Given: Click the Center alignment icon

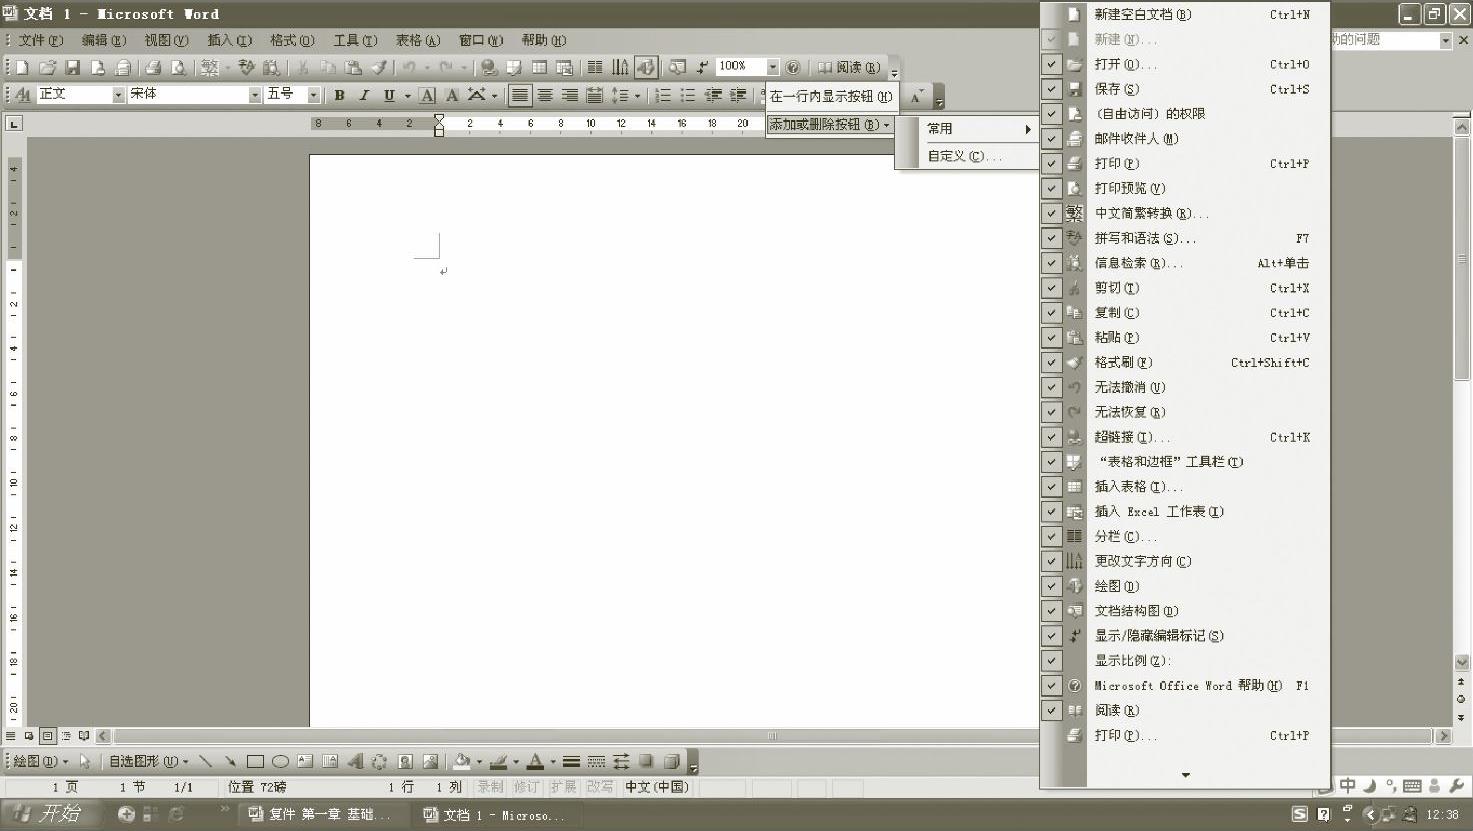Looking at the screenshot, I should [545, 95].
